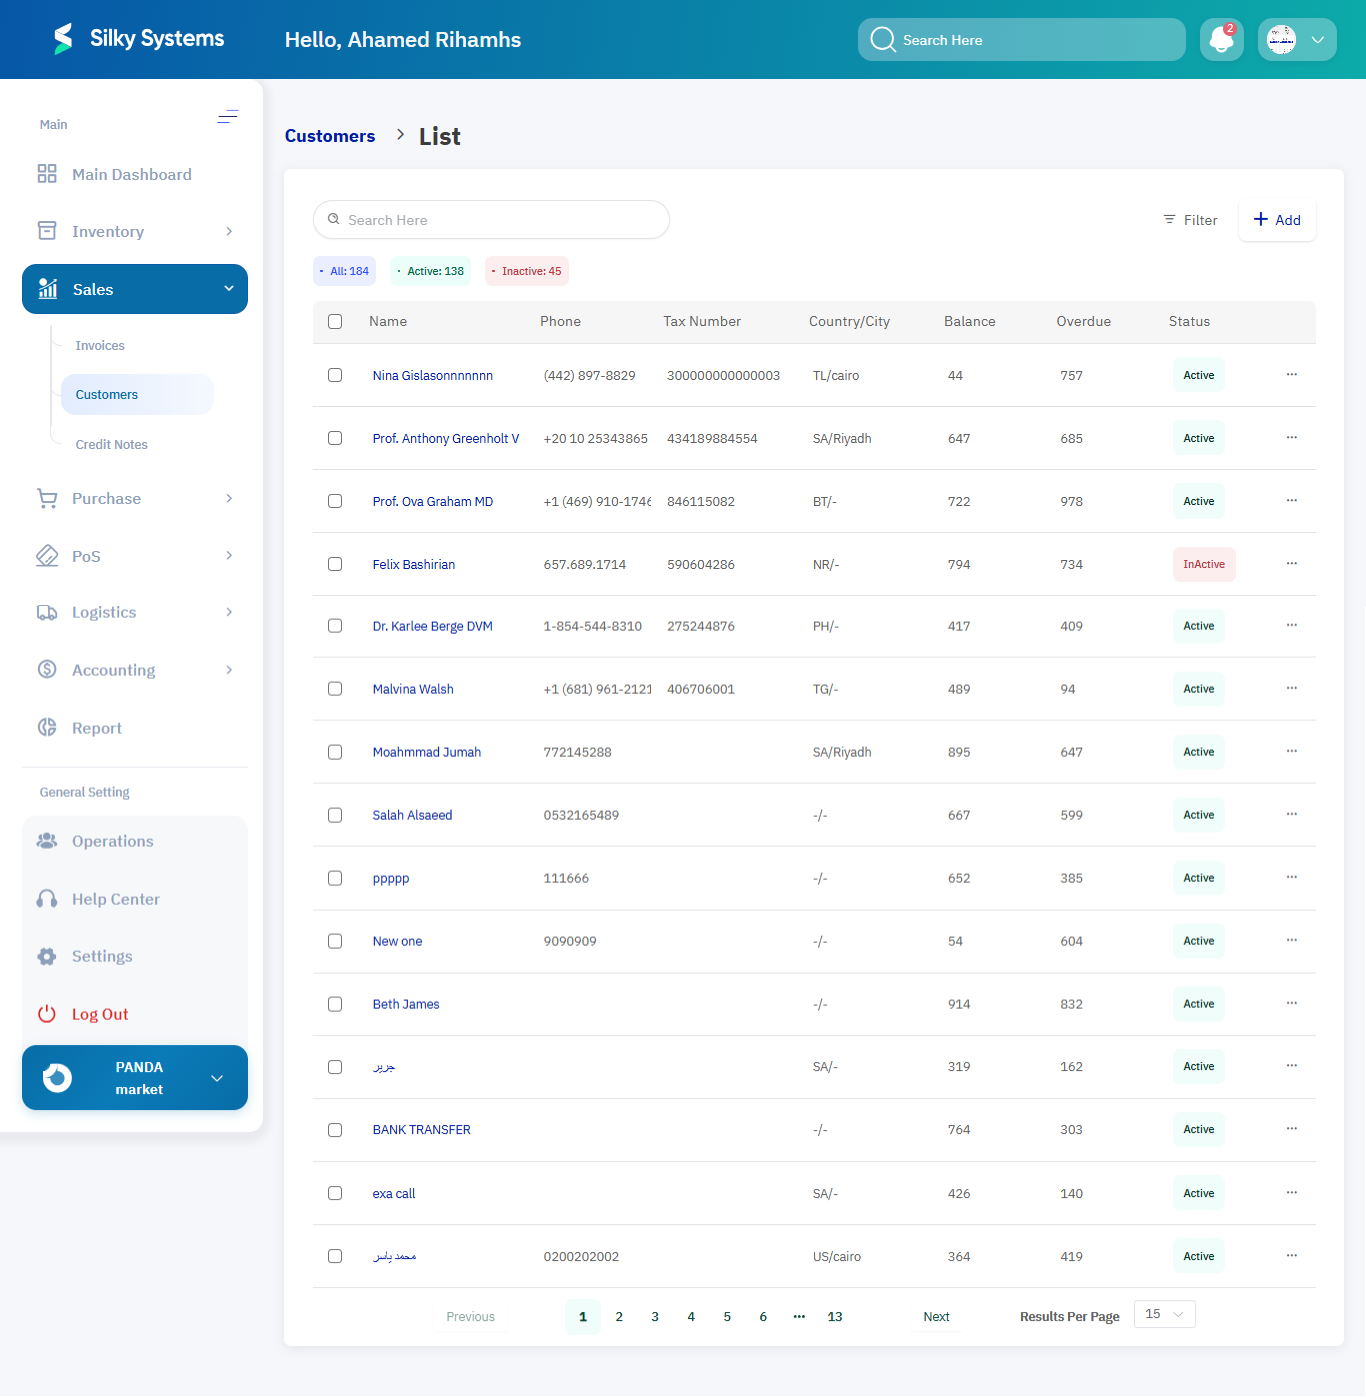1366x1397 pixels.
Task: Click the Purchase cart icon
Action: pyautogui.click(x=46, y=498)
